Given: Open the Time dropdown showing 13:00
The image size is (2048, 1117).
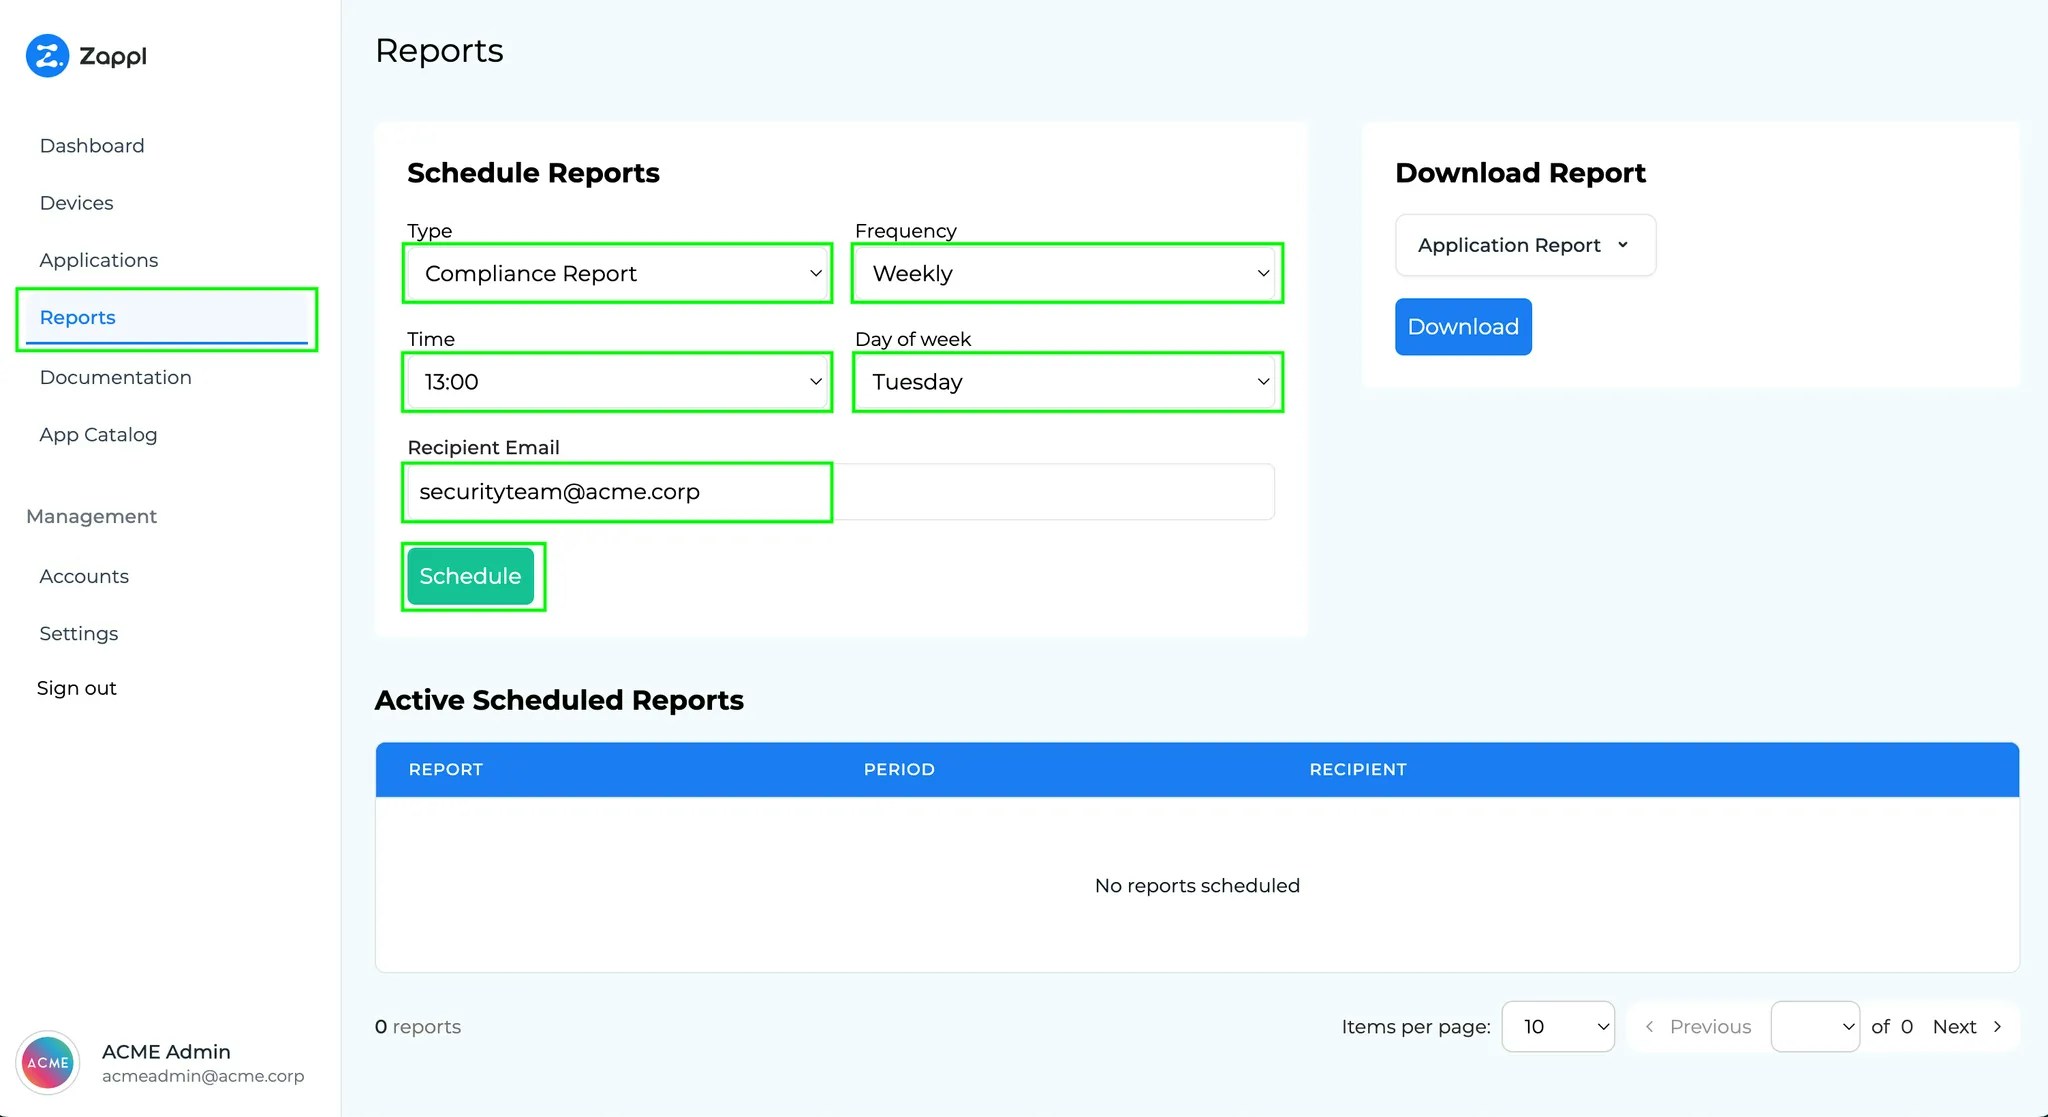Looking at the screenshot, I should [617, 382].
